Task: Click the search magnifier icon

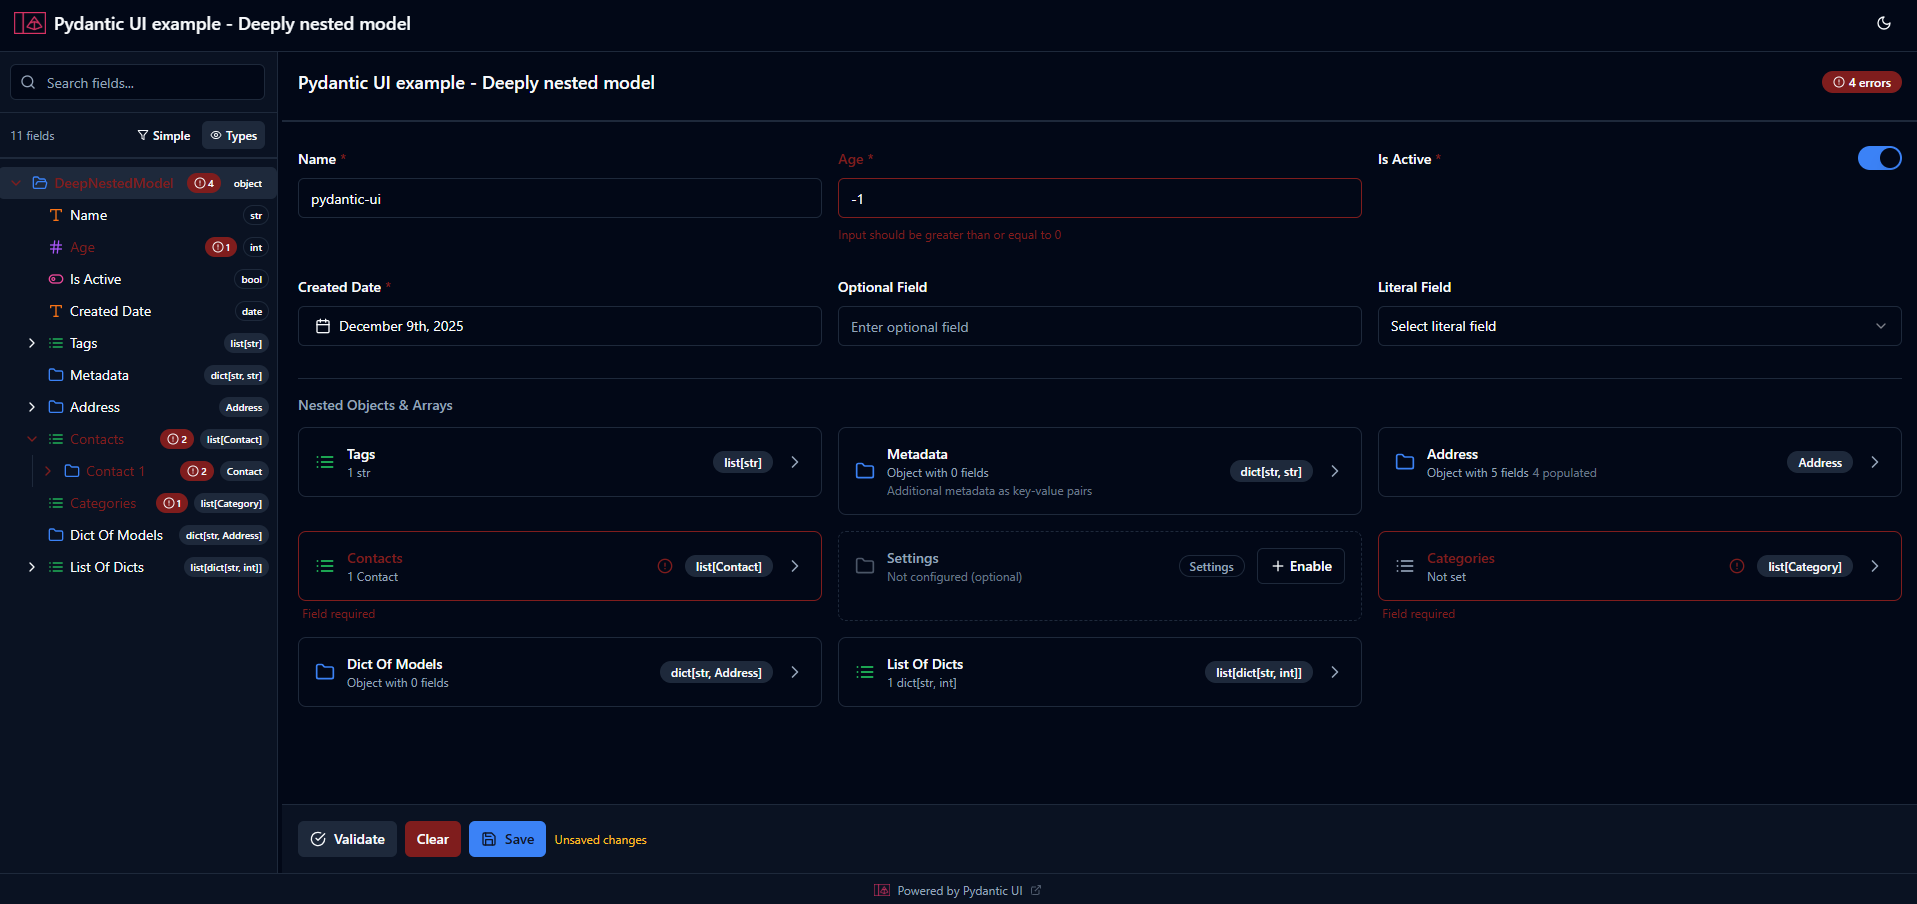Action: (28, 83)
